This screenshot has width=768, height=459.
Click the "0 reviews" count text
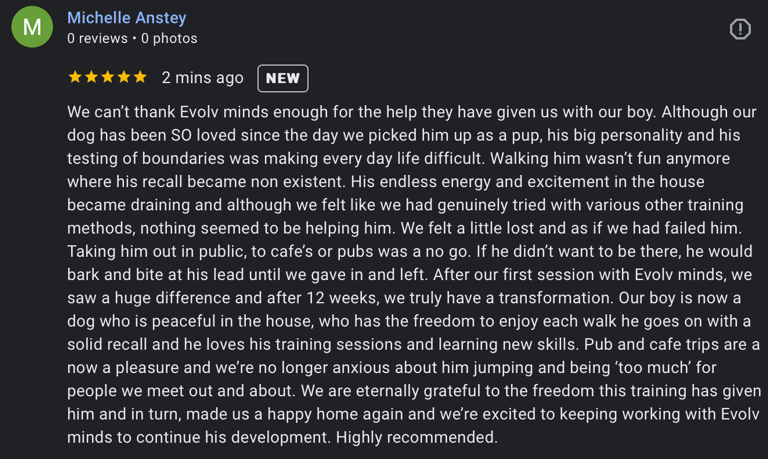coord(97,38)
